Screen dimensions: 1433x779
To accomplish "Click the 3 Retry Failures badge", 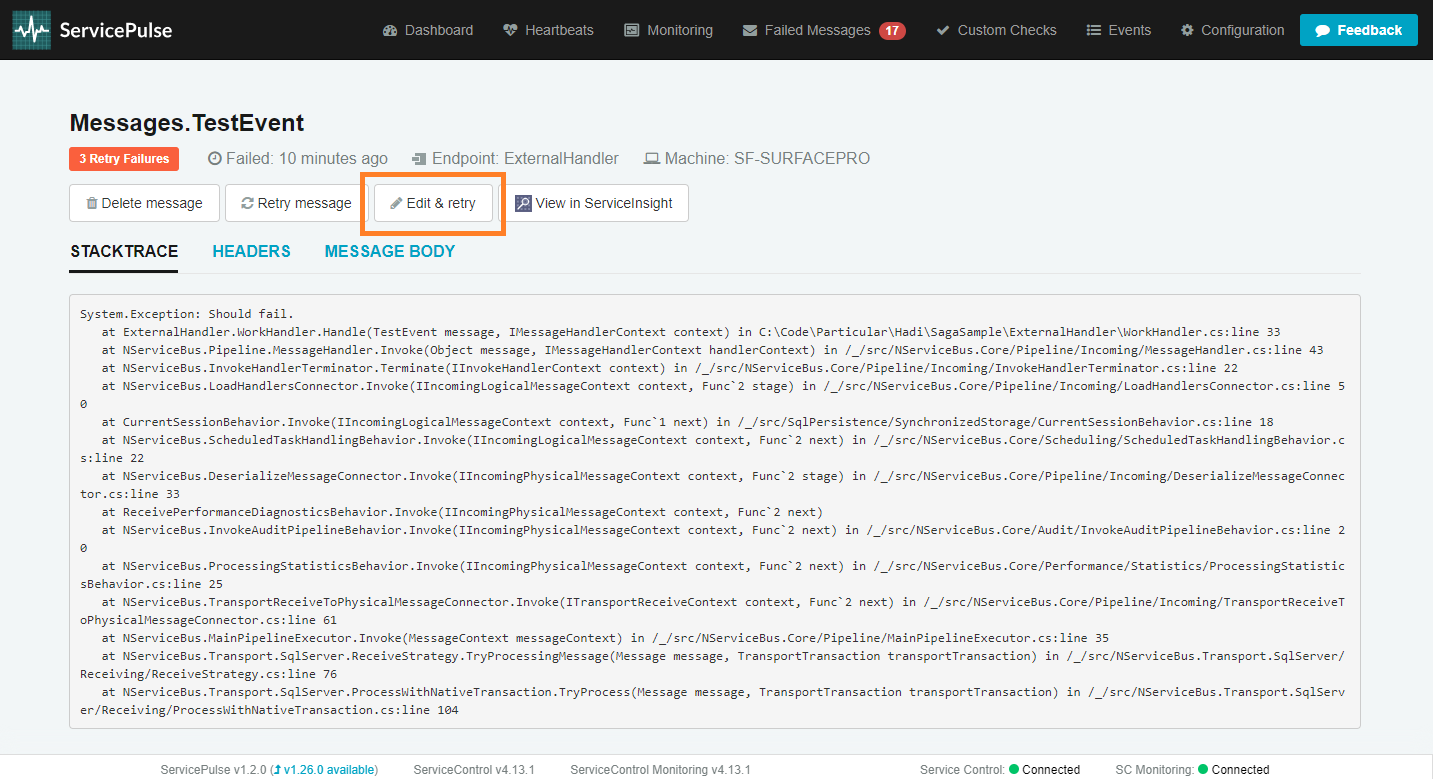I will click(x=124, y=159).
